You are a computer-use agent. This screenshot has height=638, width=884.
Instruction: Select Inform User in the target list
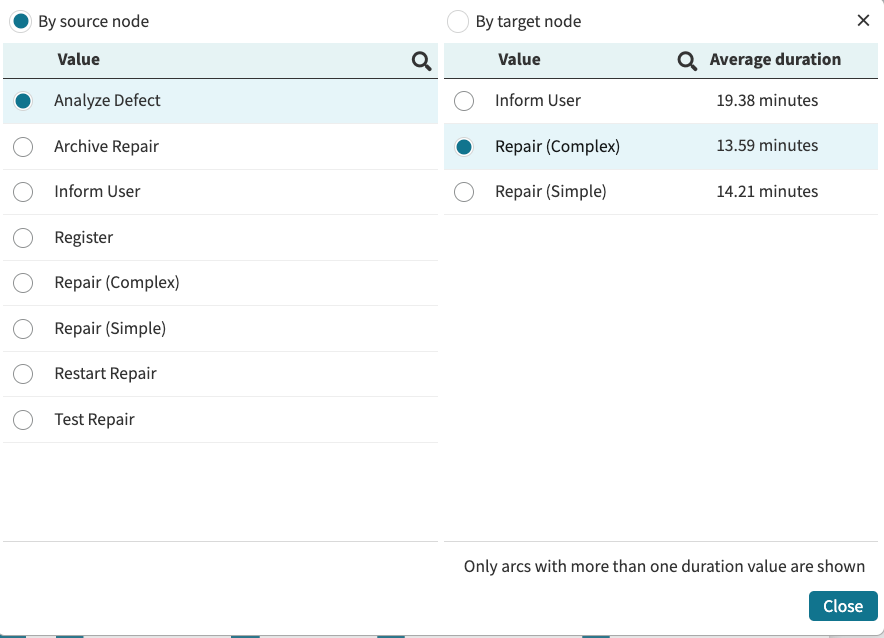(x=464, y=101)
